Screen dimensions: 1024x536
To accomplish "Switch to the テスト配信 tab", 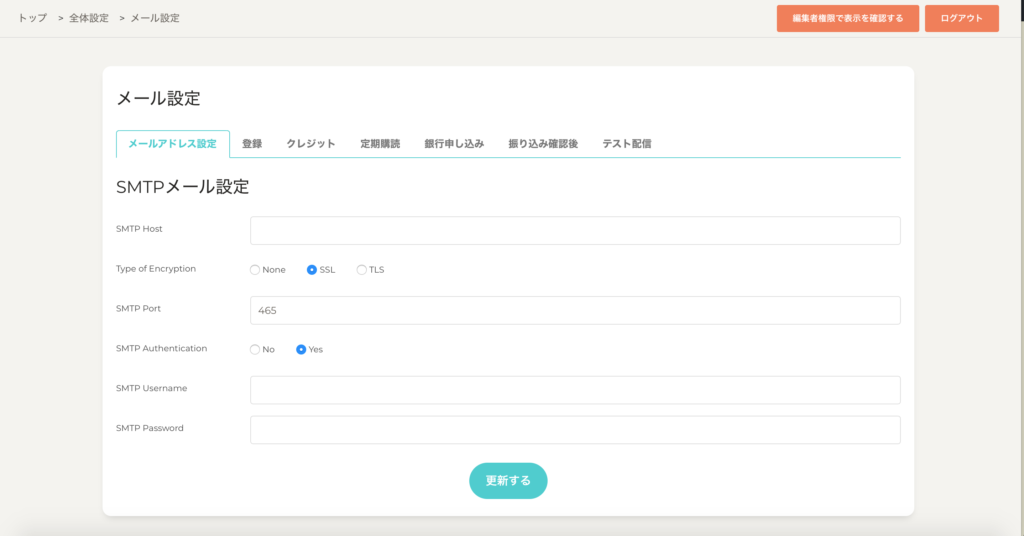I will pyautogui.click(x=627, y=144).
